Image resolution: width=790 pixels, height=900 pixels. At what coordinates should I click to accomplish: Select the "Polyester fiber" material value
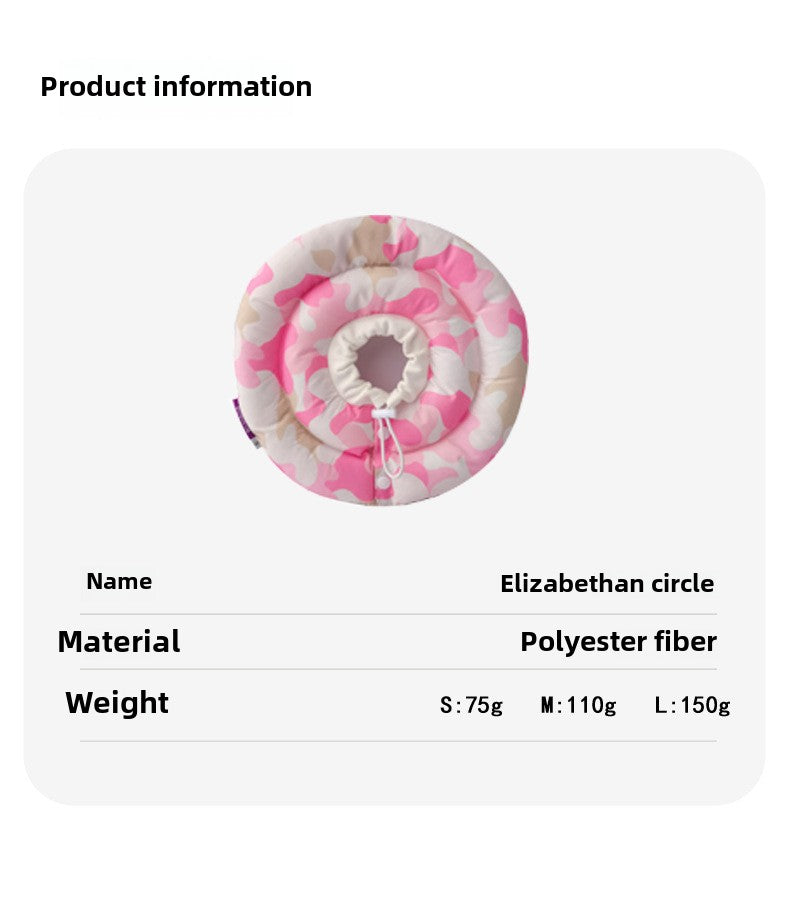click(618, 642)
